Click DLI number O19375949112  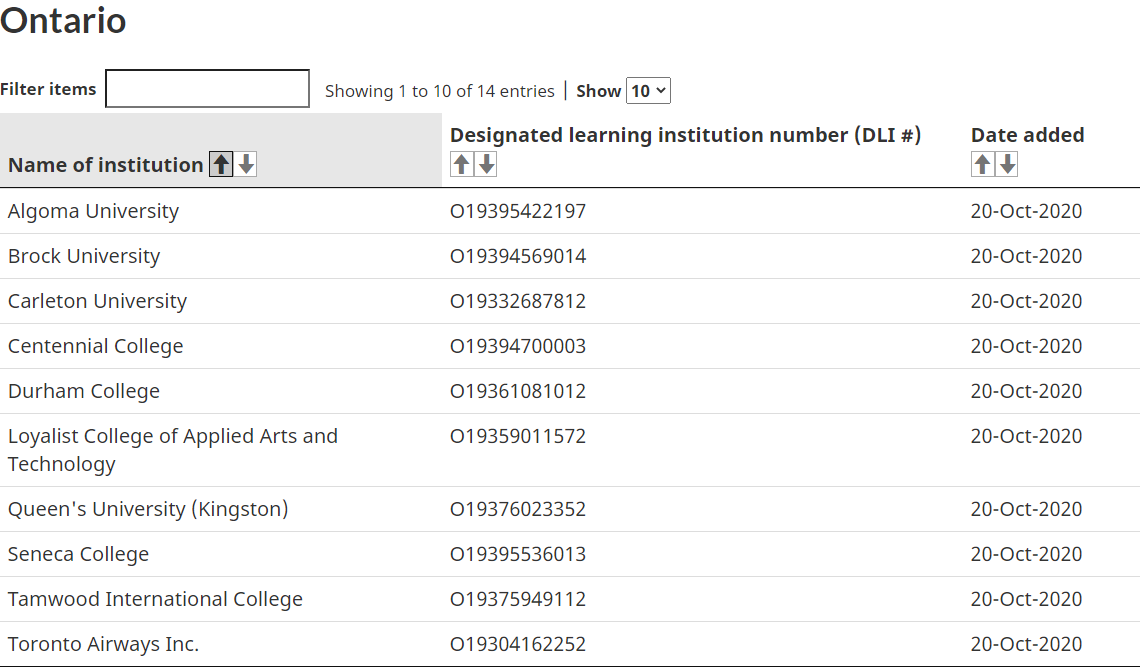click(518, 599)
